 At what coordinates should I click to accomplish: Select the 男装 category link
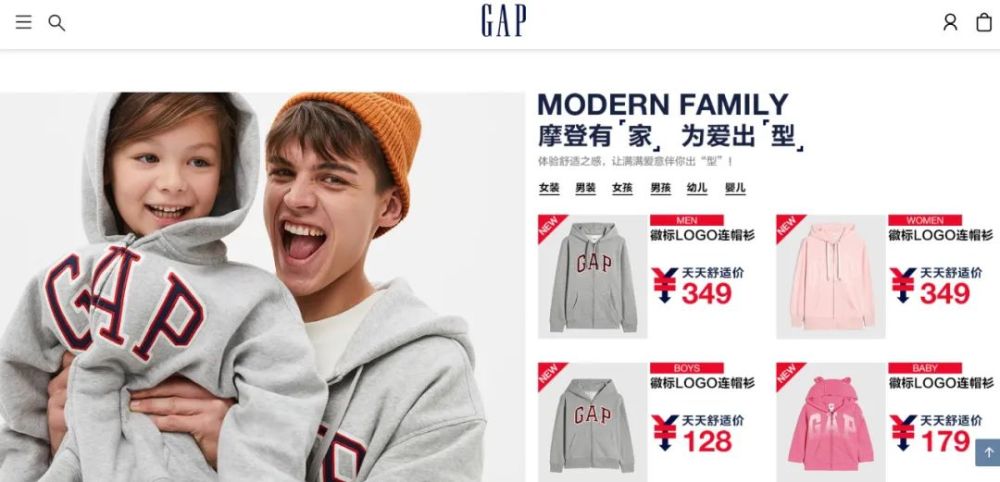585,188
